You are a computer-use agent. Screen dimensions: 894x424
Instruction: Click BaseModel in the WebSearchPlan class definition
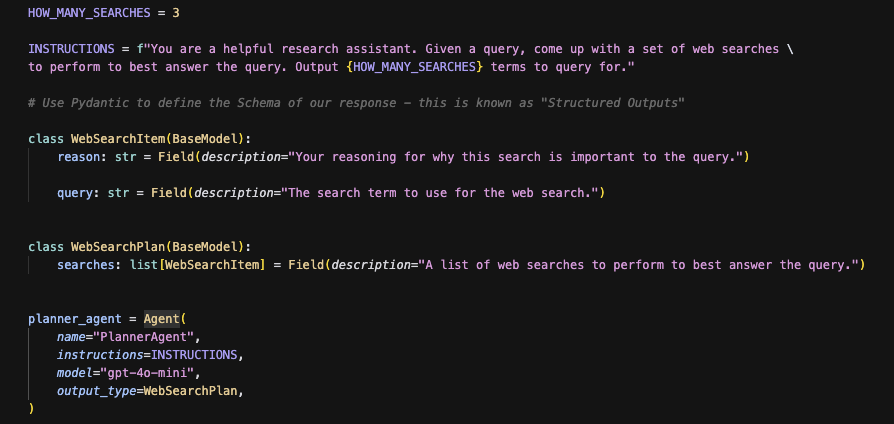[x=205, y=247]
